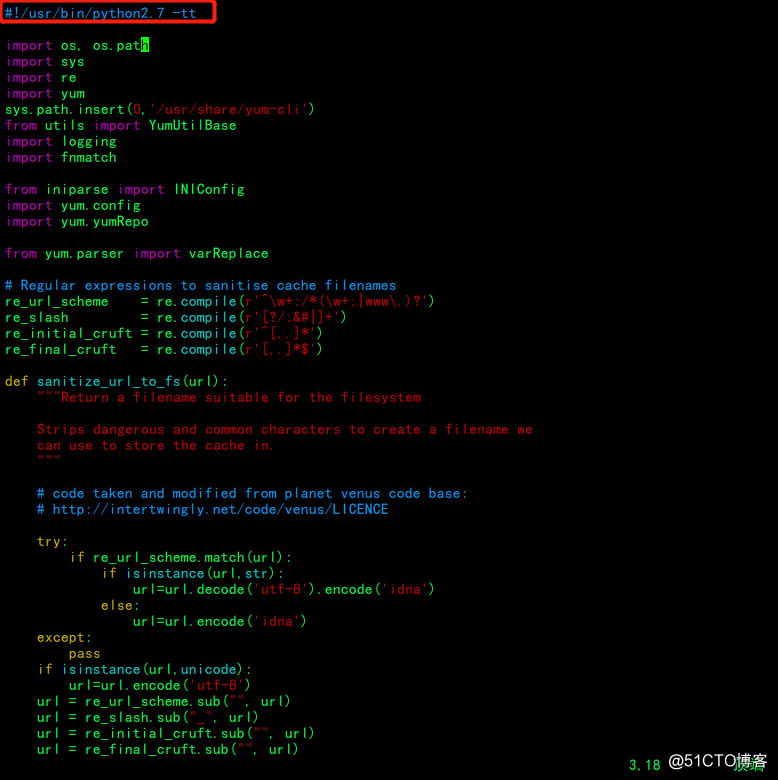The image size is (778, 780).
Task: Click the 're_slash.sub' assignment line
Action: [x=148, y=717]
